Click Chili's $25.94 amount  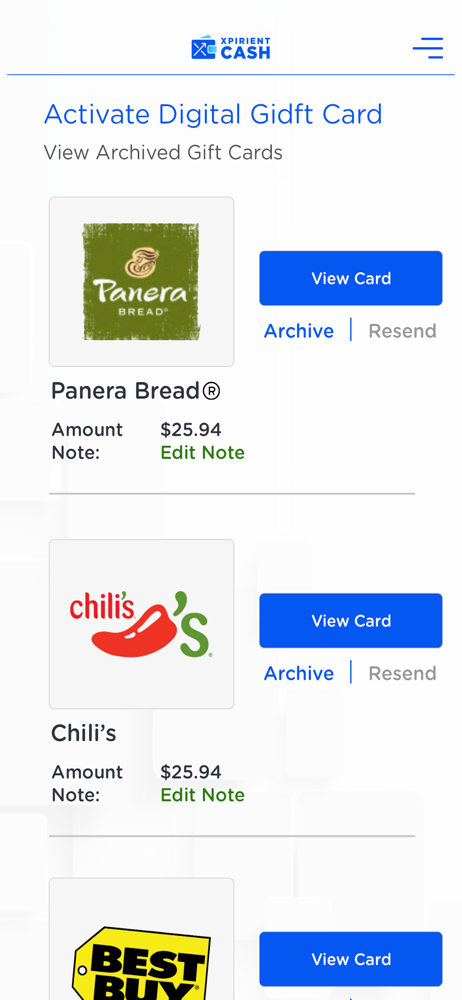pos(191,772)
